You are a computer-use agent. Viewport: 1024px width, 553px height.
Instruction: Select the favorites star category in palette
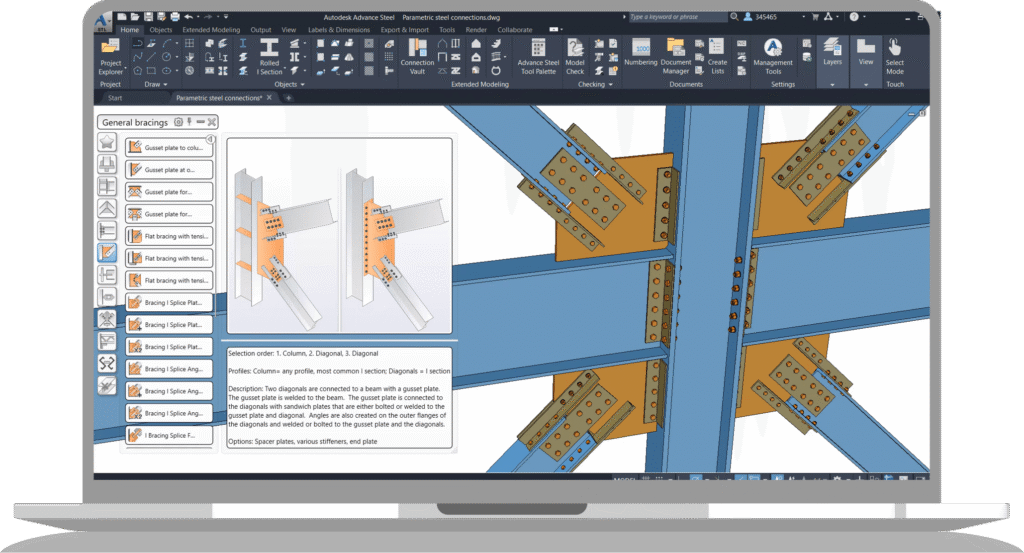[x=107, y=142]
